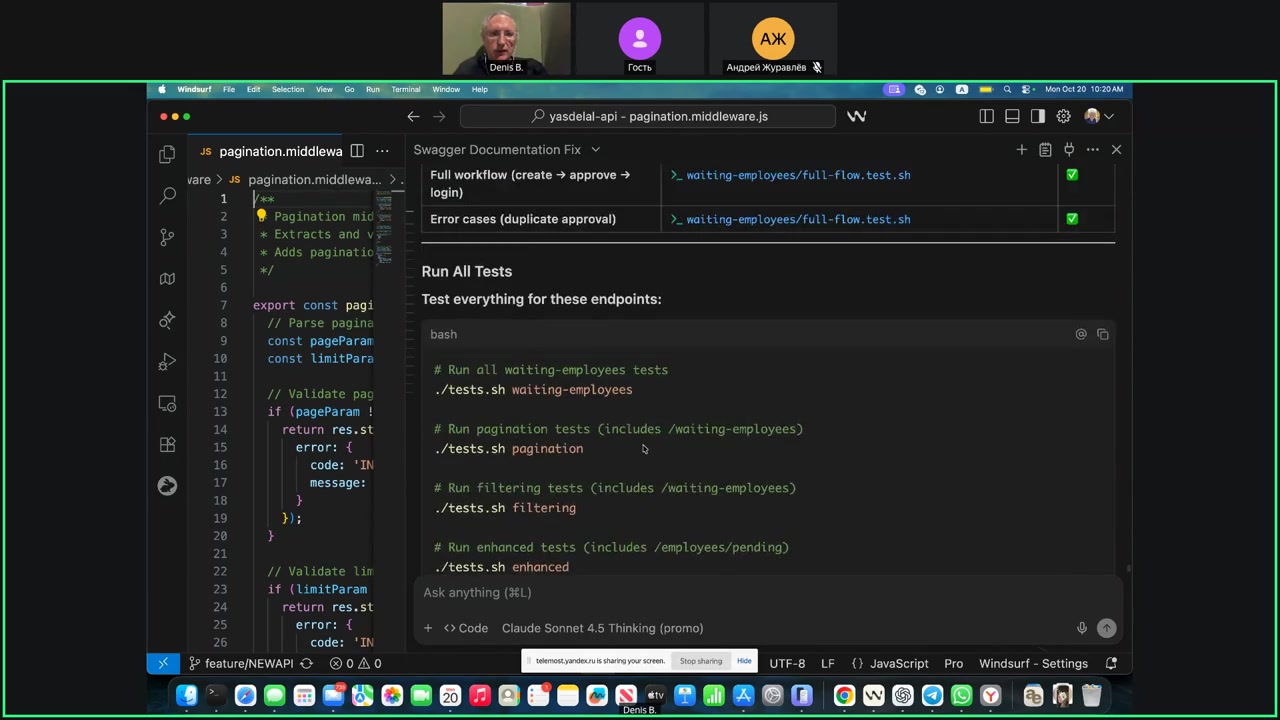Start new chat with plus icon

(1021, 150)
